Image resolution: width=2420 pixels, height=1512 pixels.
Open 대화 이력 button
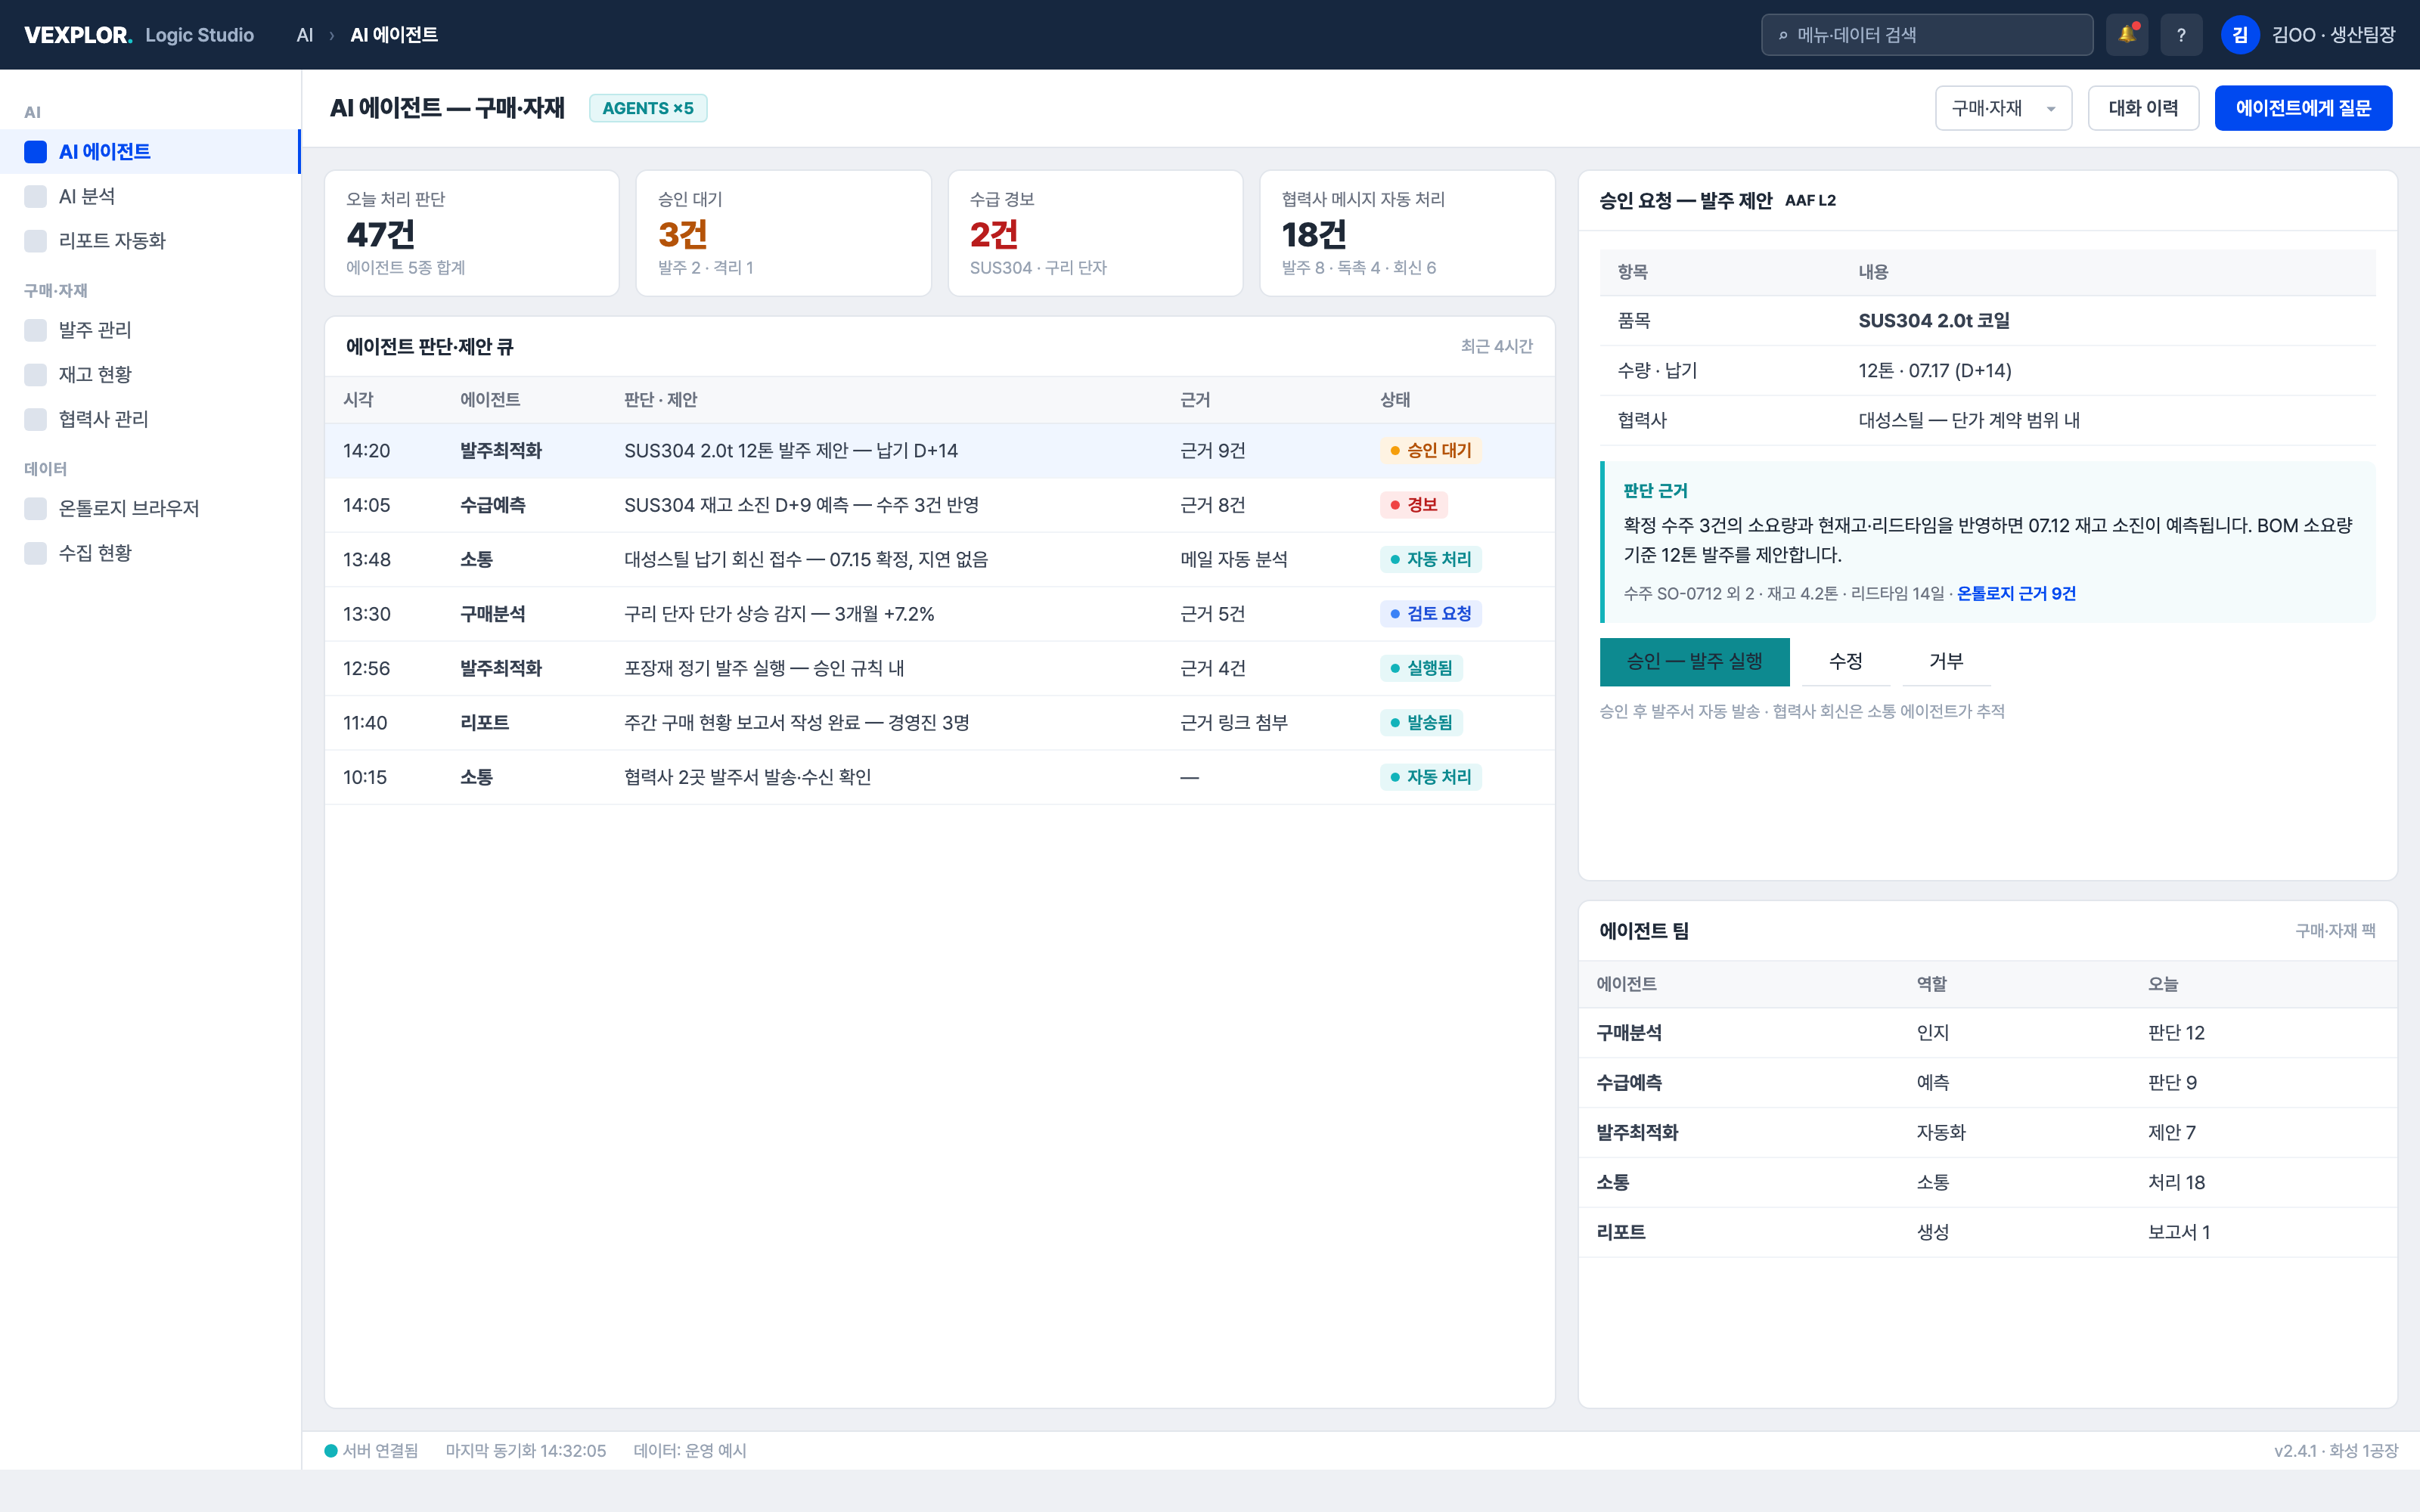pyautogui.click(x=2143, y=108)
